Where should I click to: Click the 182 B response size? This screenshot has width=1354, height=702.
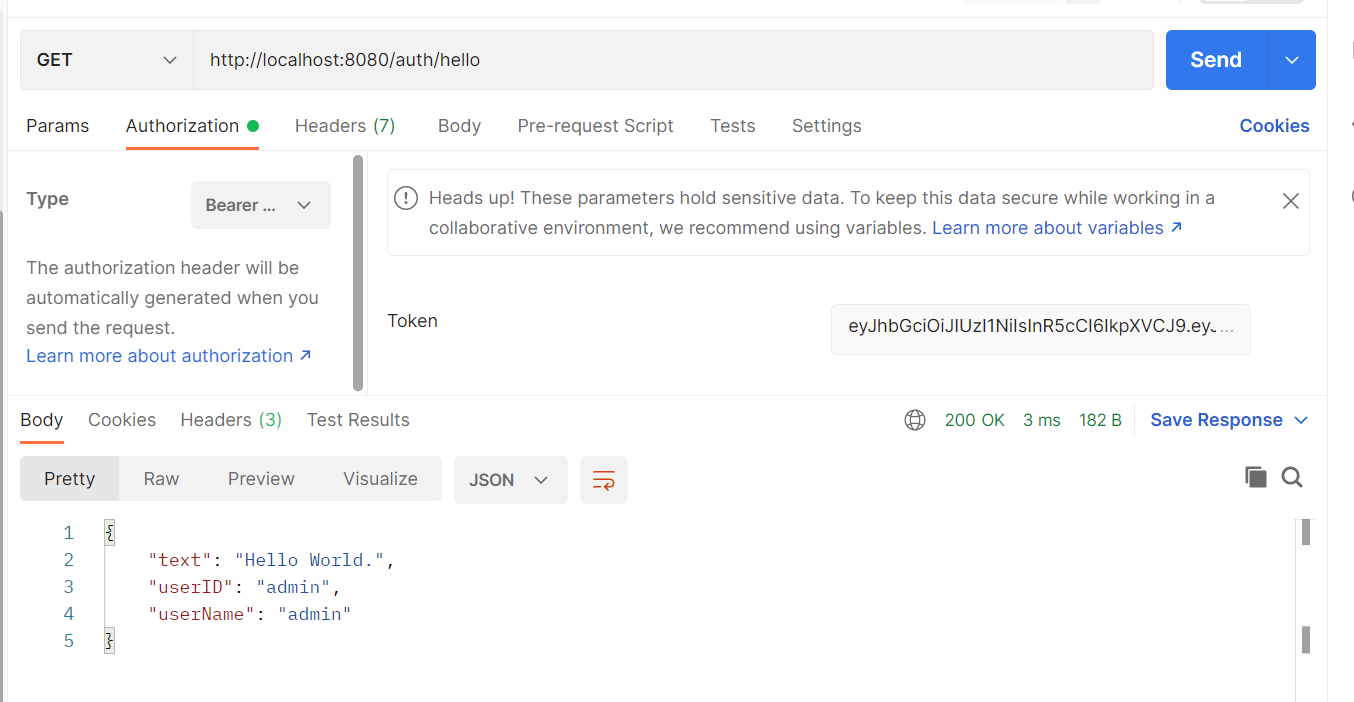1100,420
